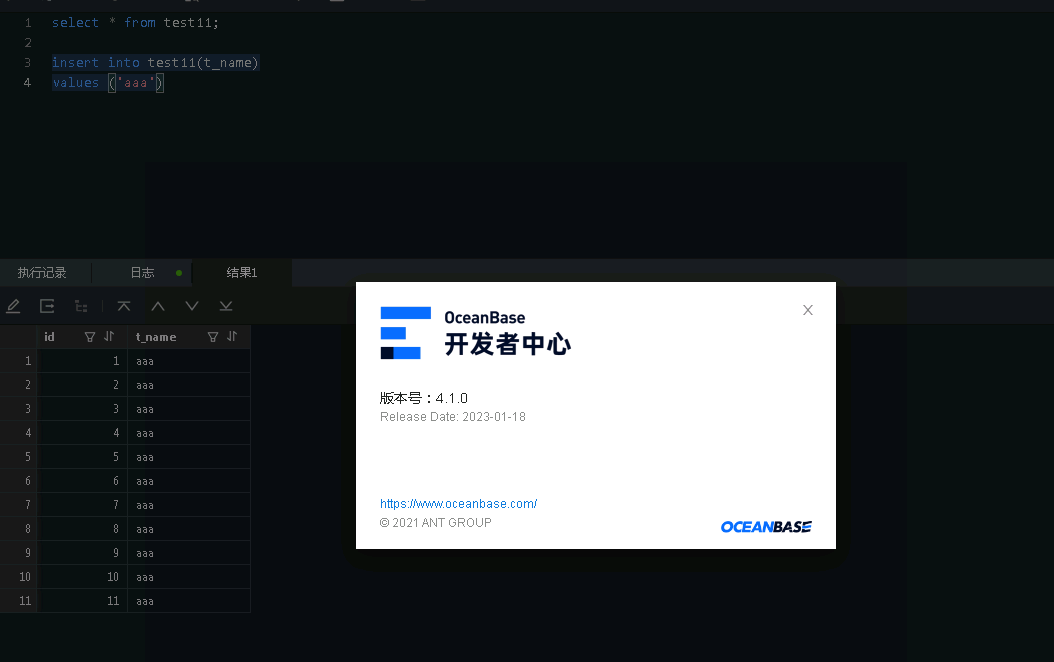
Task: Select t_name cell in row 11
Action: 189,601
